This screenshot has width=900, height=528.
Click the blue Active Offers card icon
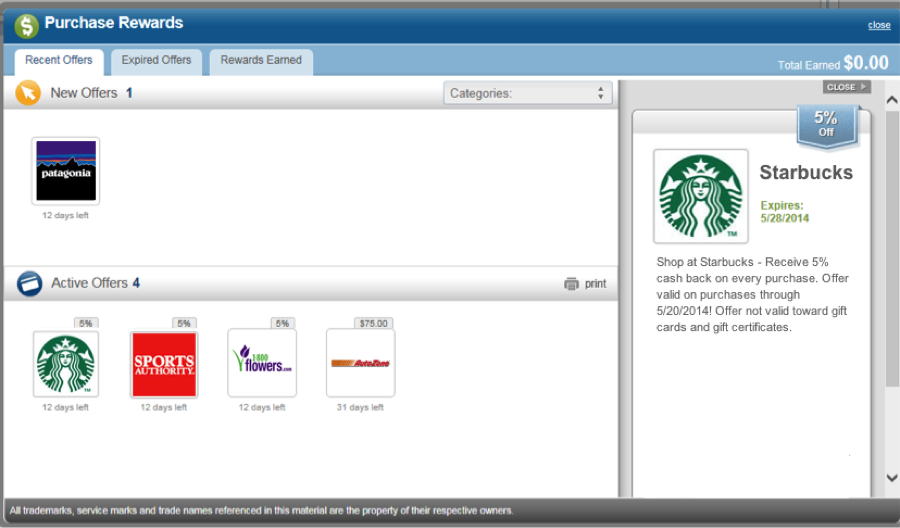[x=29, y=283]
